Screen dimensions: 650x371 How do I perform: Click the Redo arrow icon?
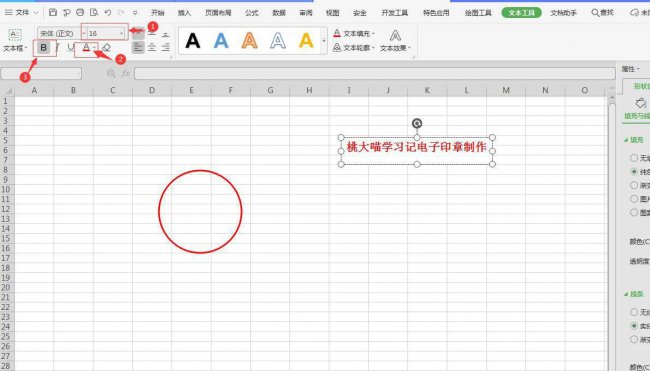[121, 12]
